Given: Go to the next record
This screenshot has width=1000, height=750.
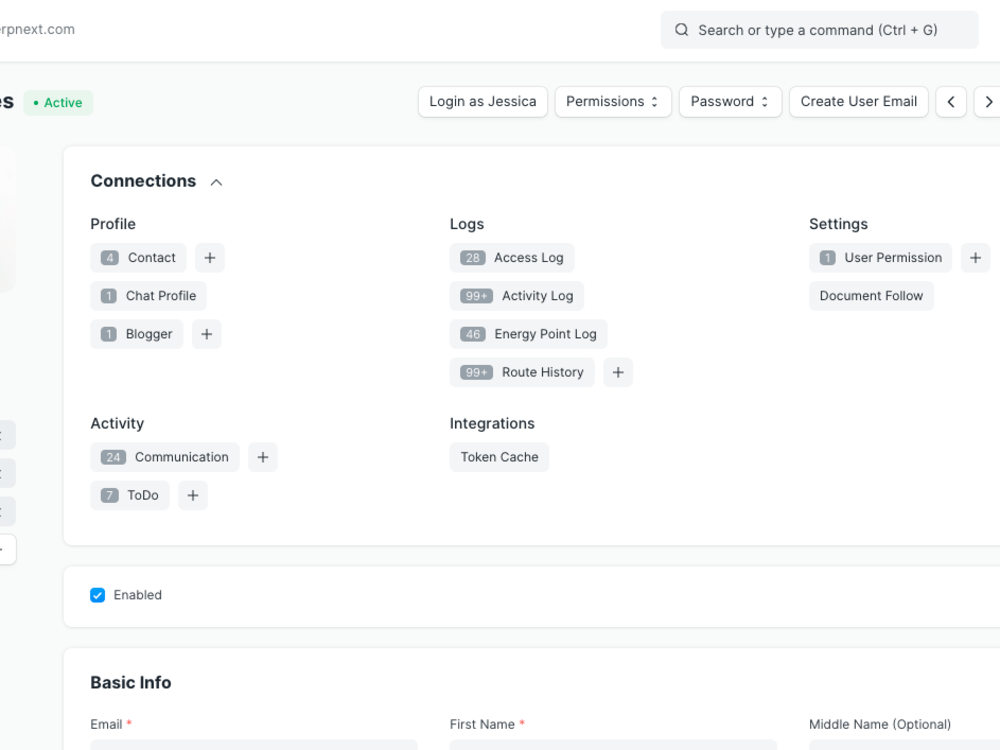Looking at the screenshot, I should pyautogui.click(x=987, y=101).
